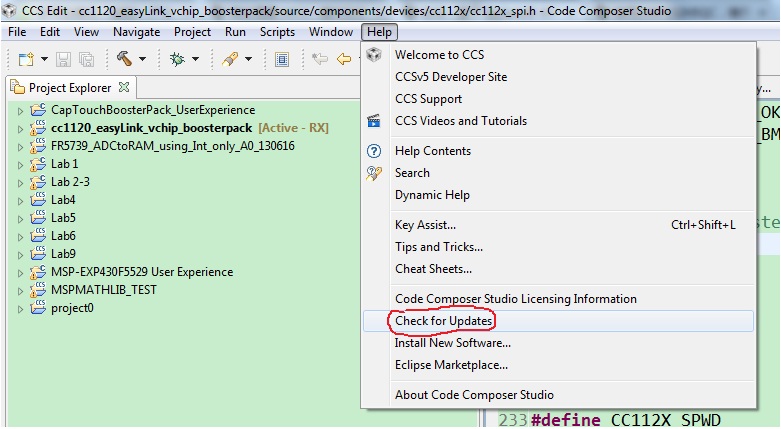
Task: Click the Help Search icon
Action: pos(374,173)
